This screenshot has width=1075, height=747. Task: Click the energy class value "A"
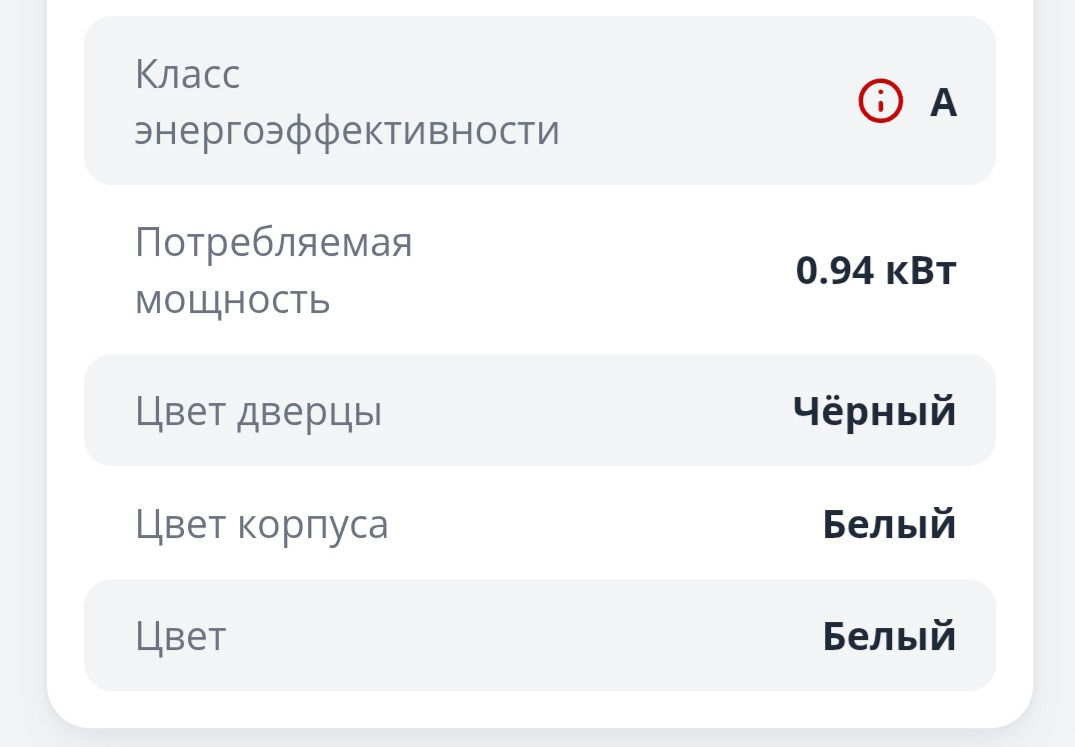click(943, 102)
